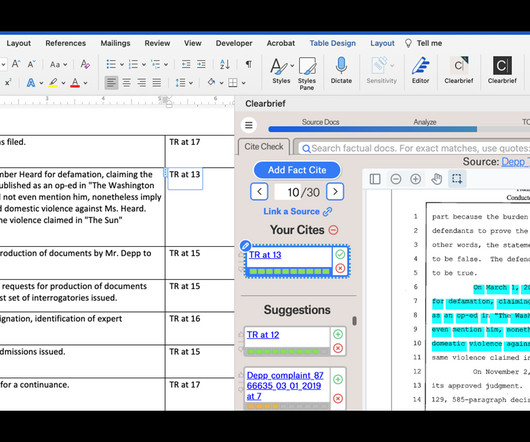This screenshot has height=442, width=530.
Task: Apply shading with the paint bucket
Action: 212,82
